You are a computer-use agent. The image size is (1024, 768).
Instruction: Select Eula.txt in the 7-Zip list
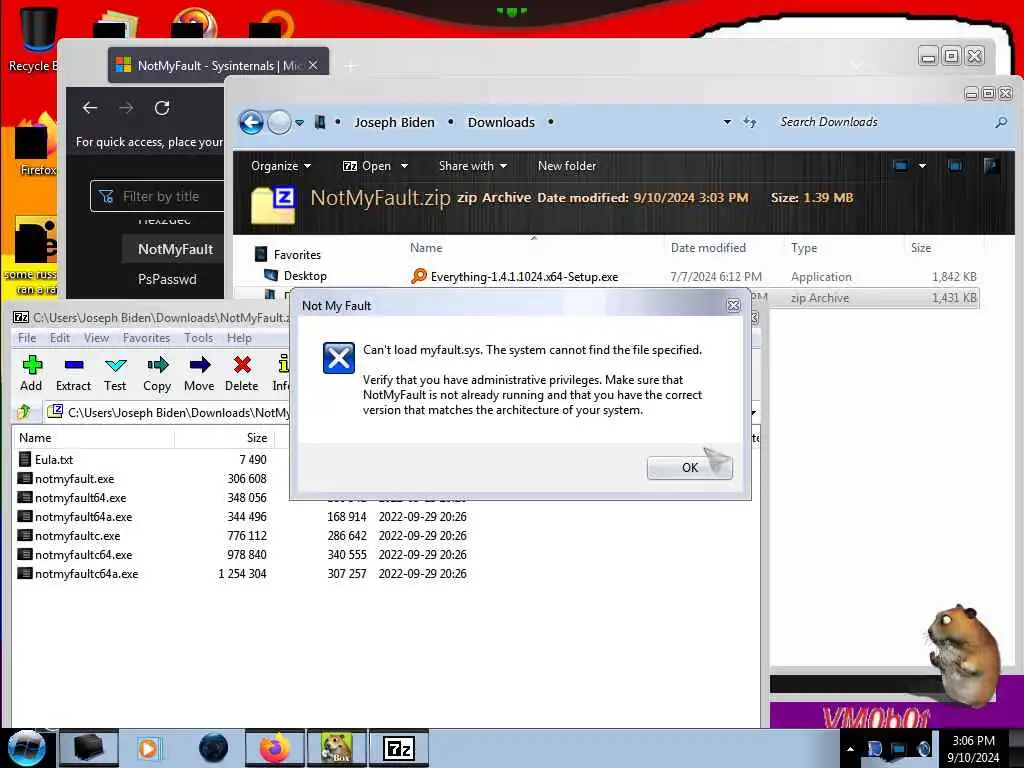coord(54,460)
